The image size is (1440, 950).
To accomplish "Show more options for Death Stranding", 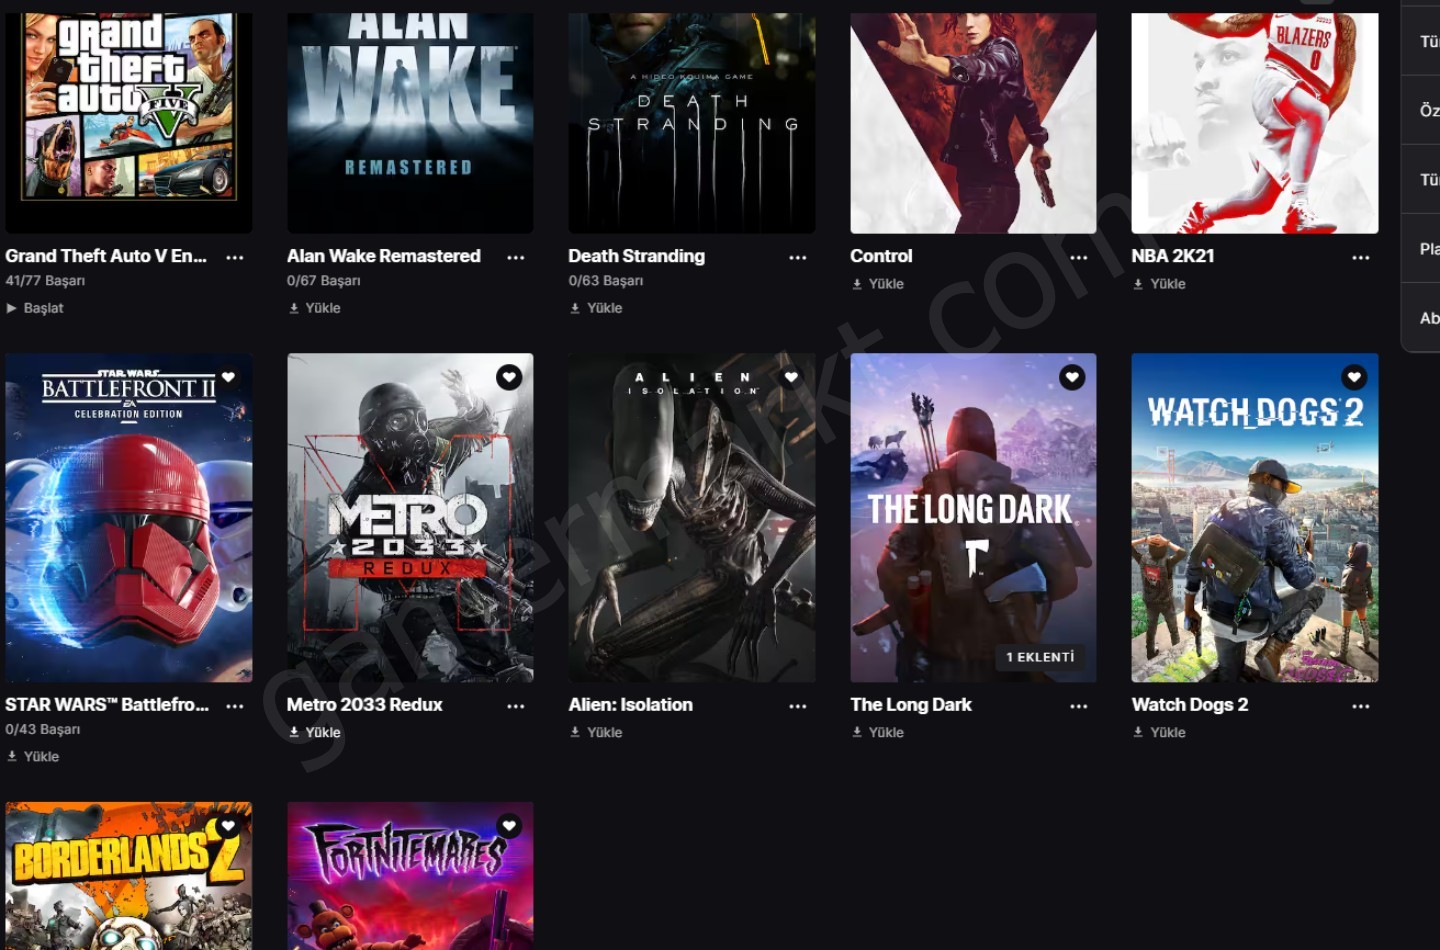I will click(798, 257).
